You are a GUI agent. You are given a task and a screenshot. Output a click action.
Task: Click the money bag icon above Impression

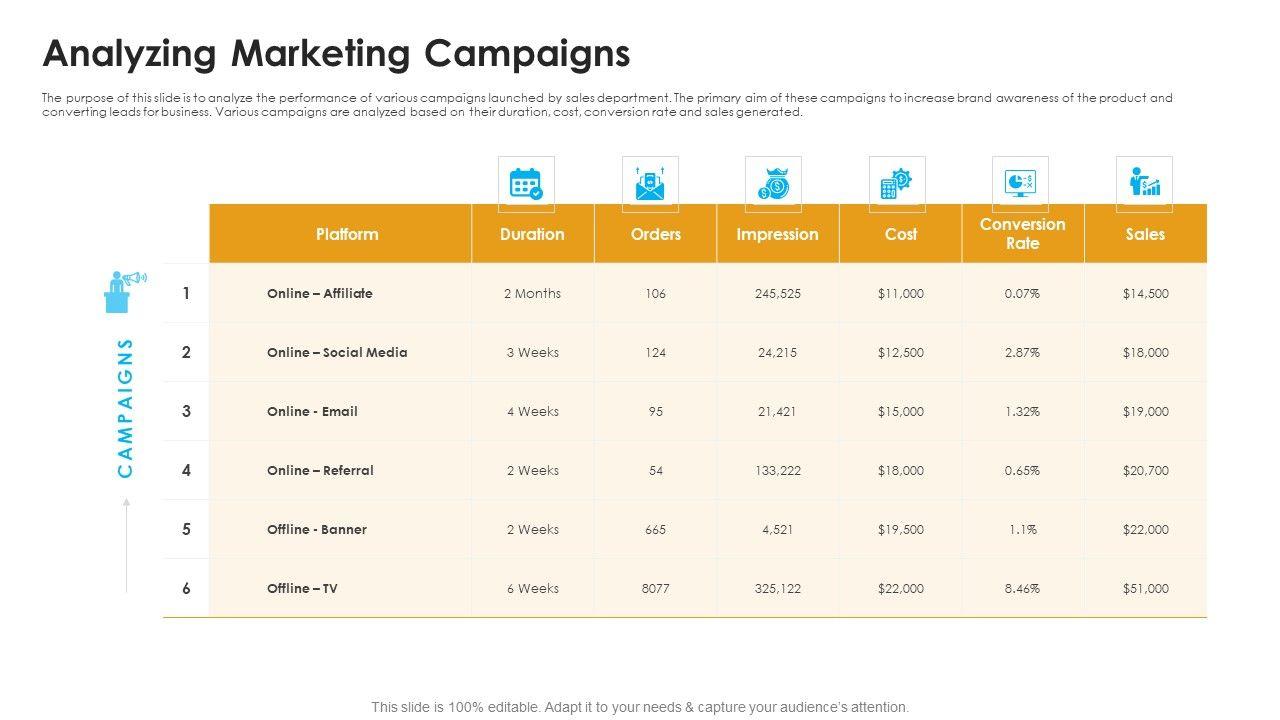pyautogui.click(x=773, y=184)
